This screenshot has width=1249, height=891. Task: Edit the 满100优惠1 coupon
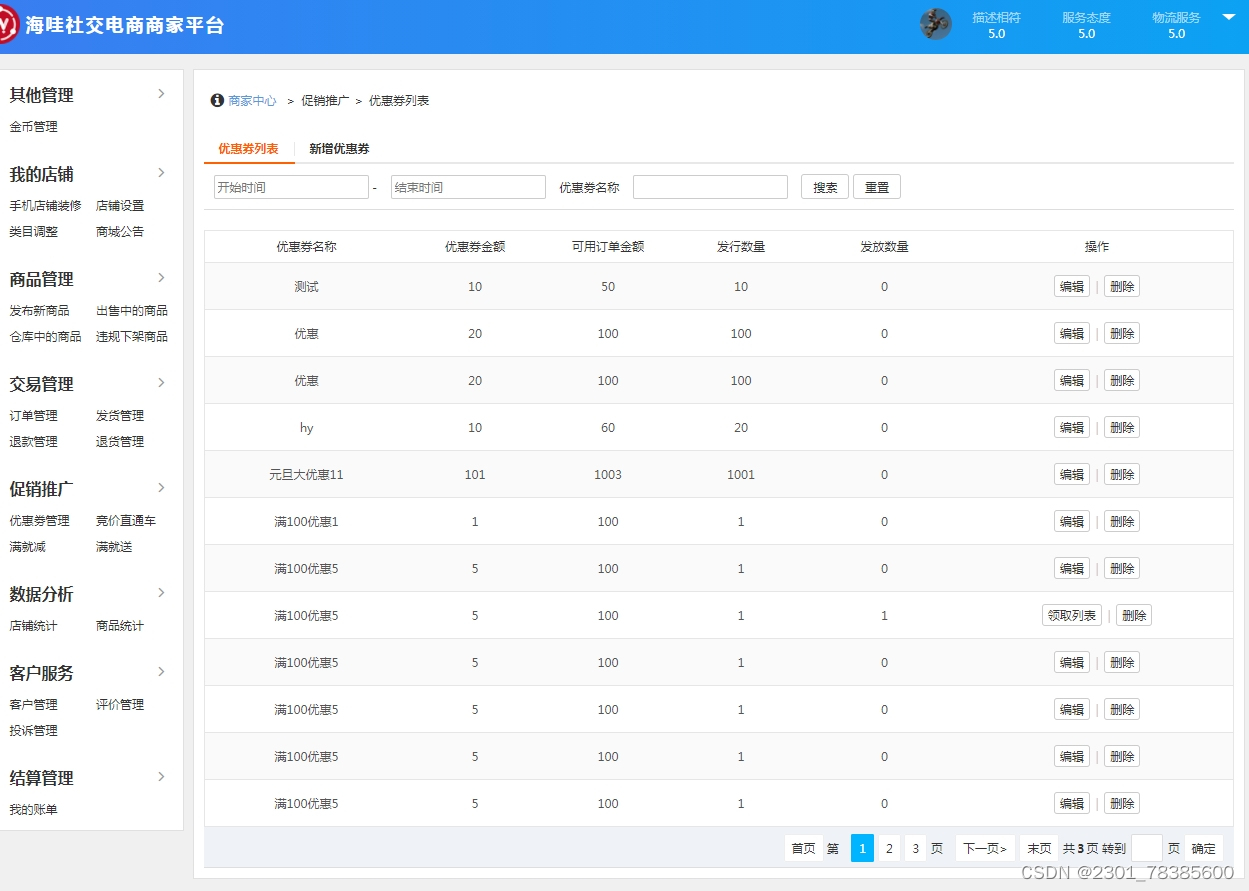[1072, 522]
